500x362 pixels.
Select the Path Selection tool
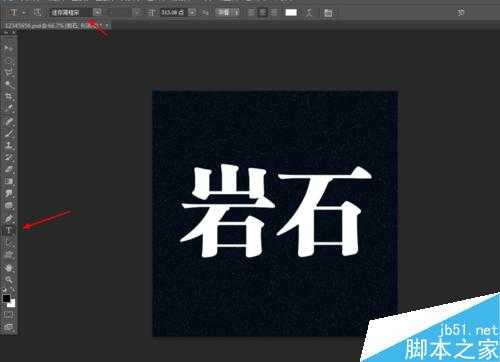[9, 242]
